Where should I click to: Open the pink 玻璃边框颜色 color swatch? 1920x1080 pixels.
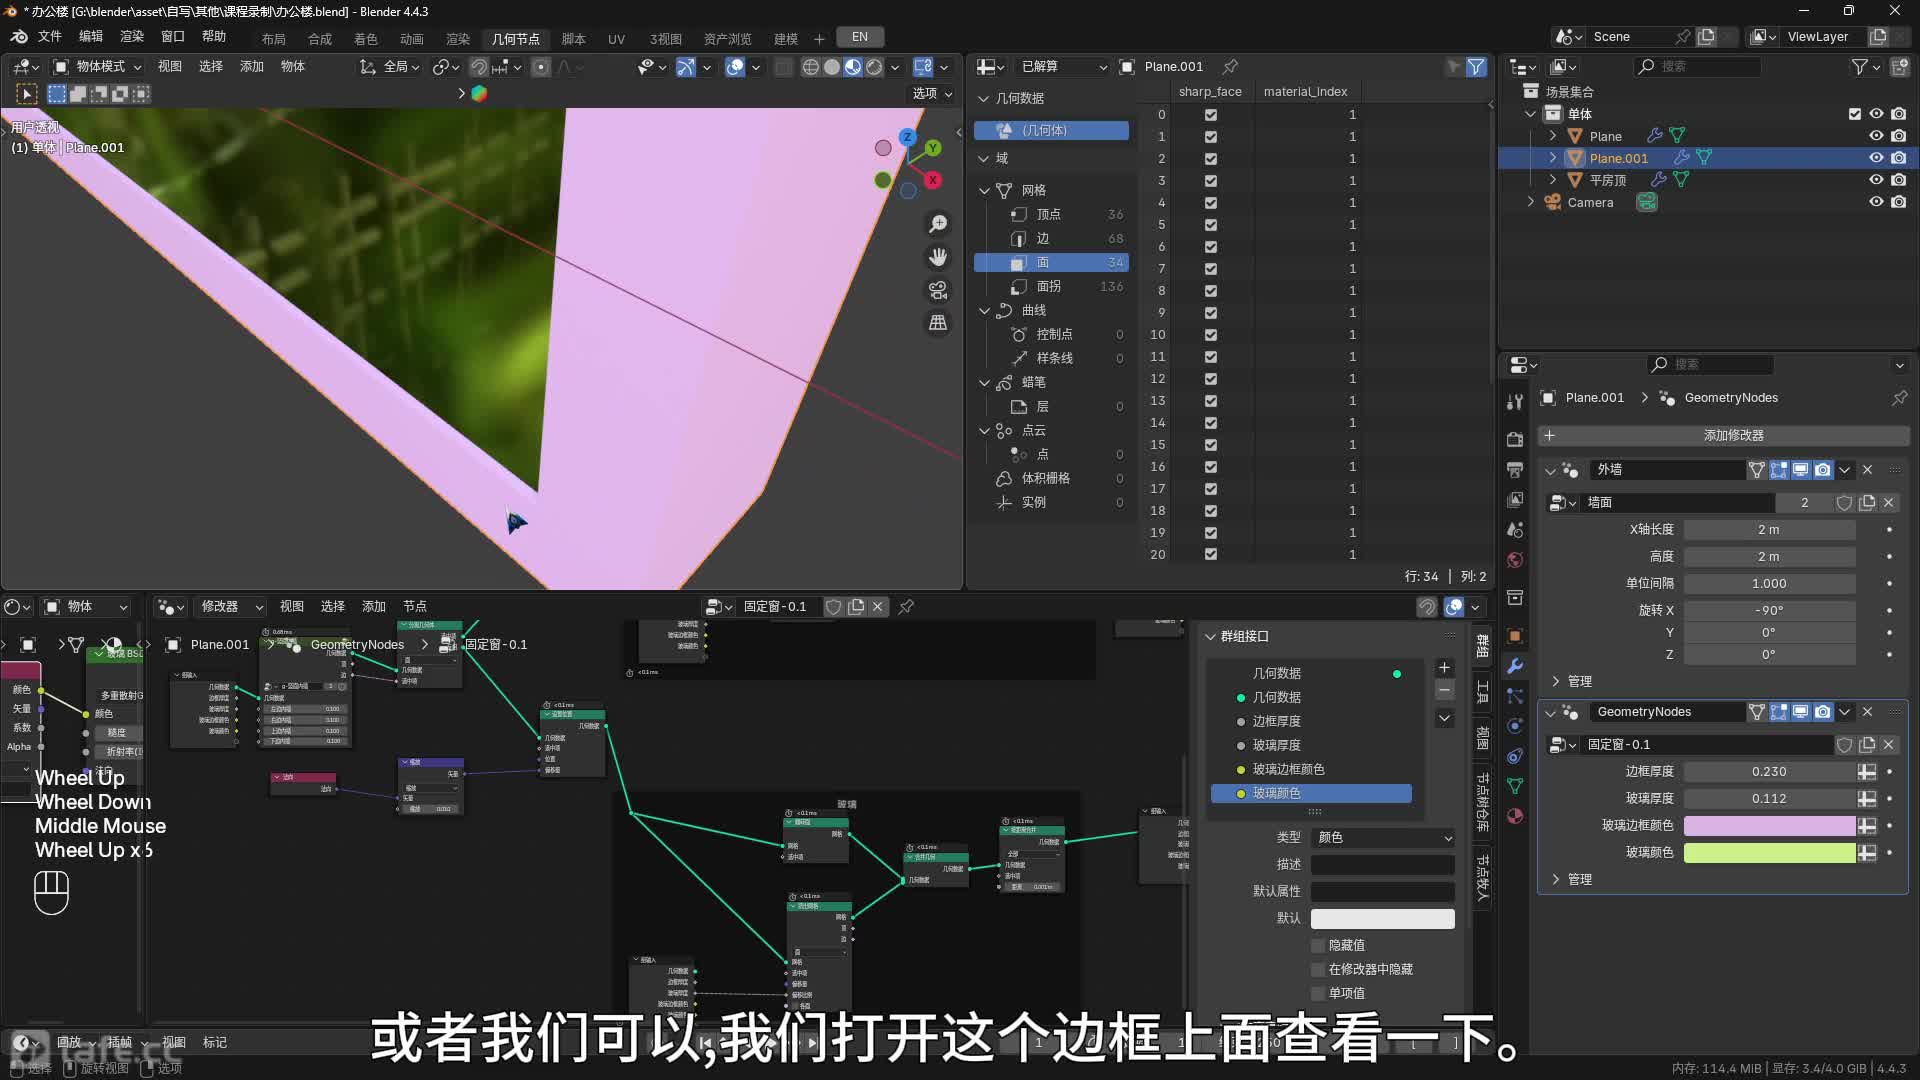tap(1769, 826)
